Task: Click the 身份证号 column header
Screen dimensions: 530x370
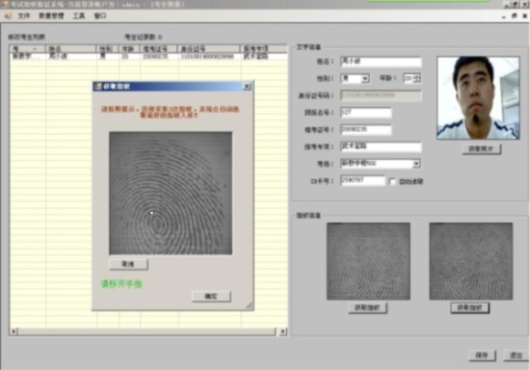Action: point(209,49)
